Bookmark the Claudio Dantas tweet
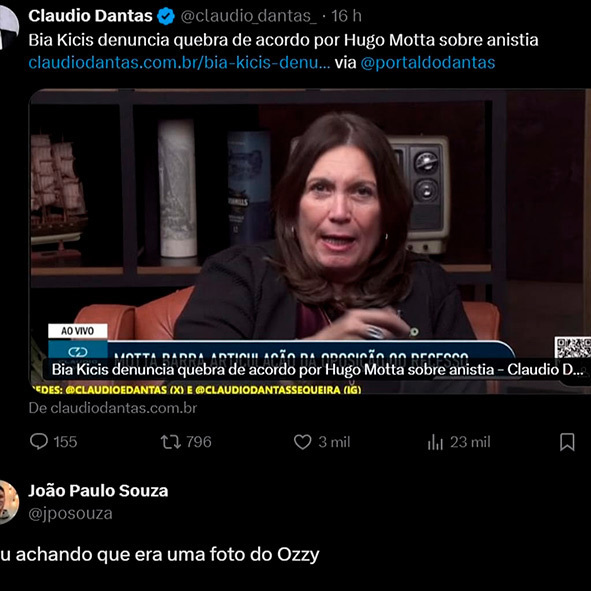This screenshot has height=591, width=591. click(567, 442)
